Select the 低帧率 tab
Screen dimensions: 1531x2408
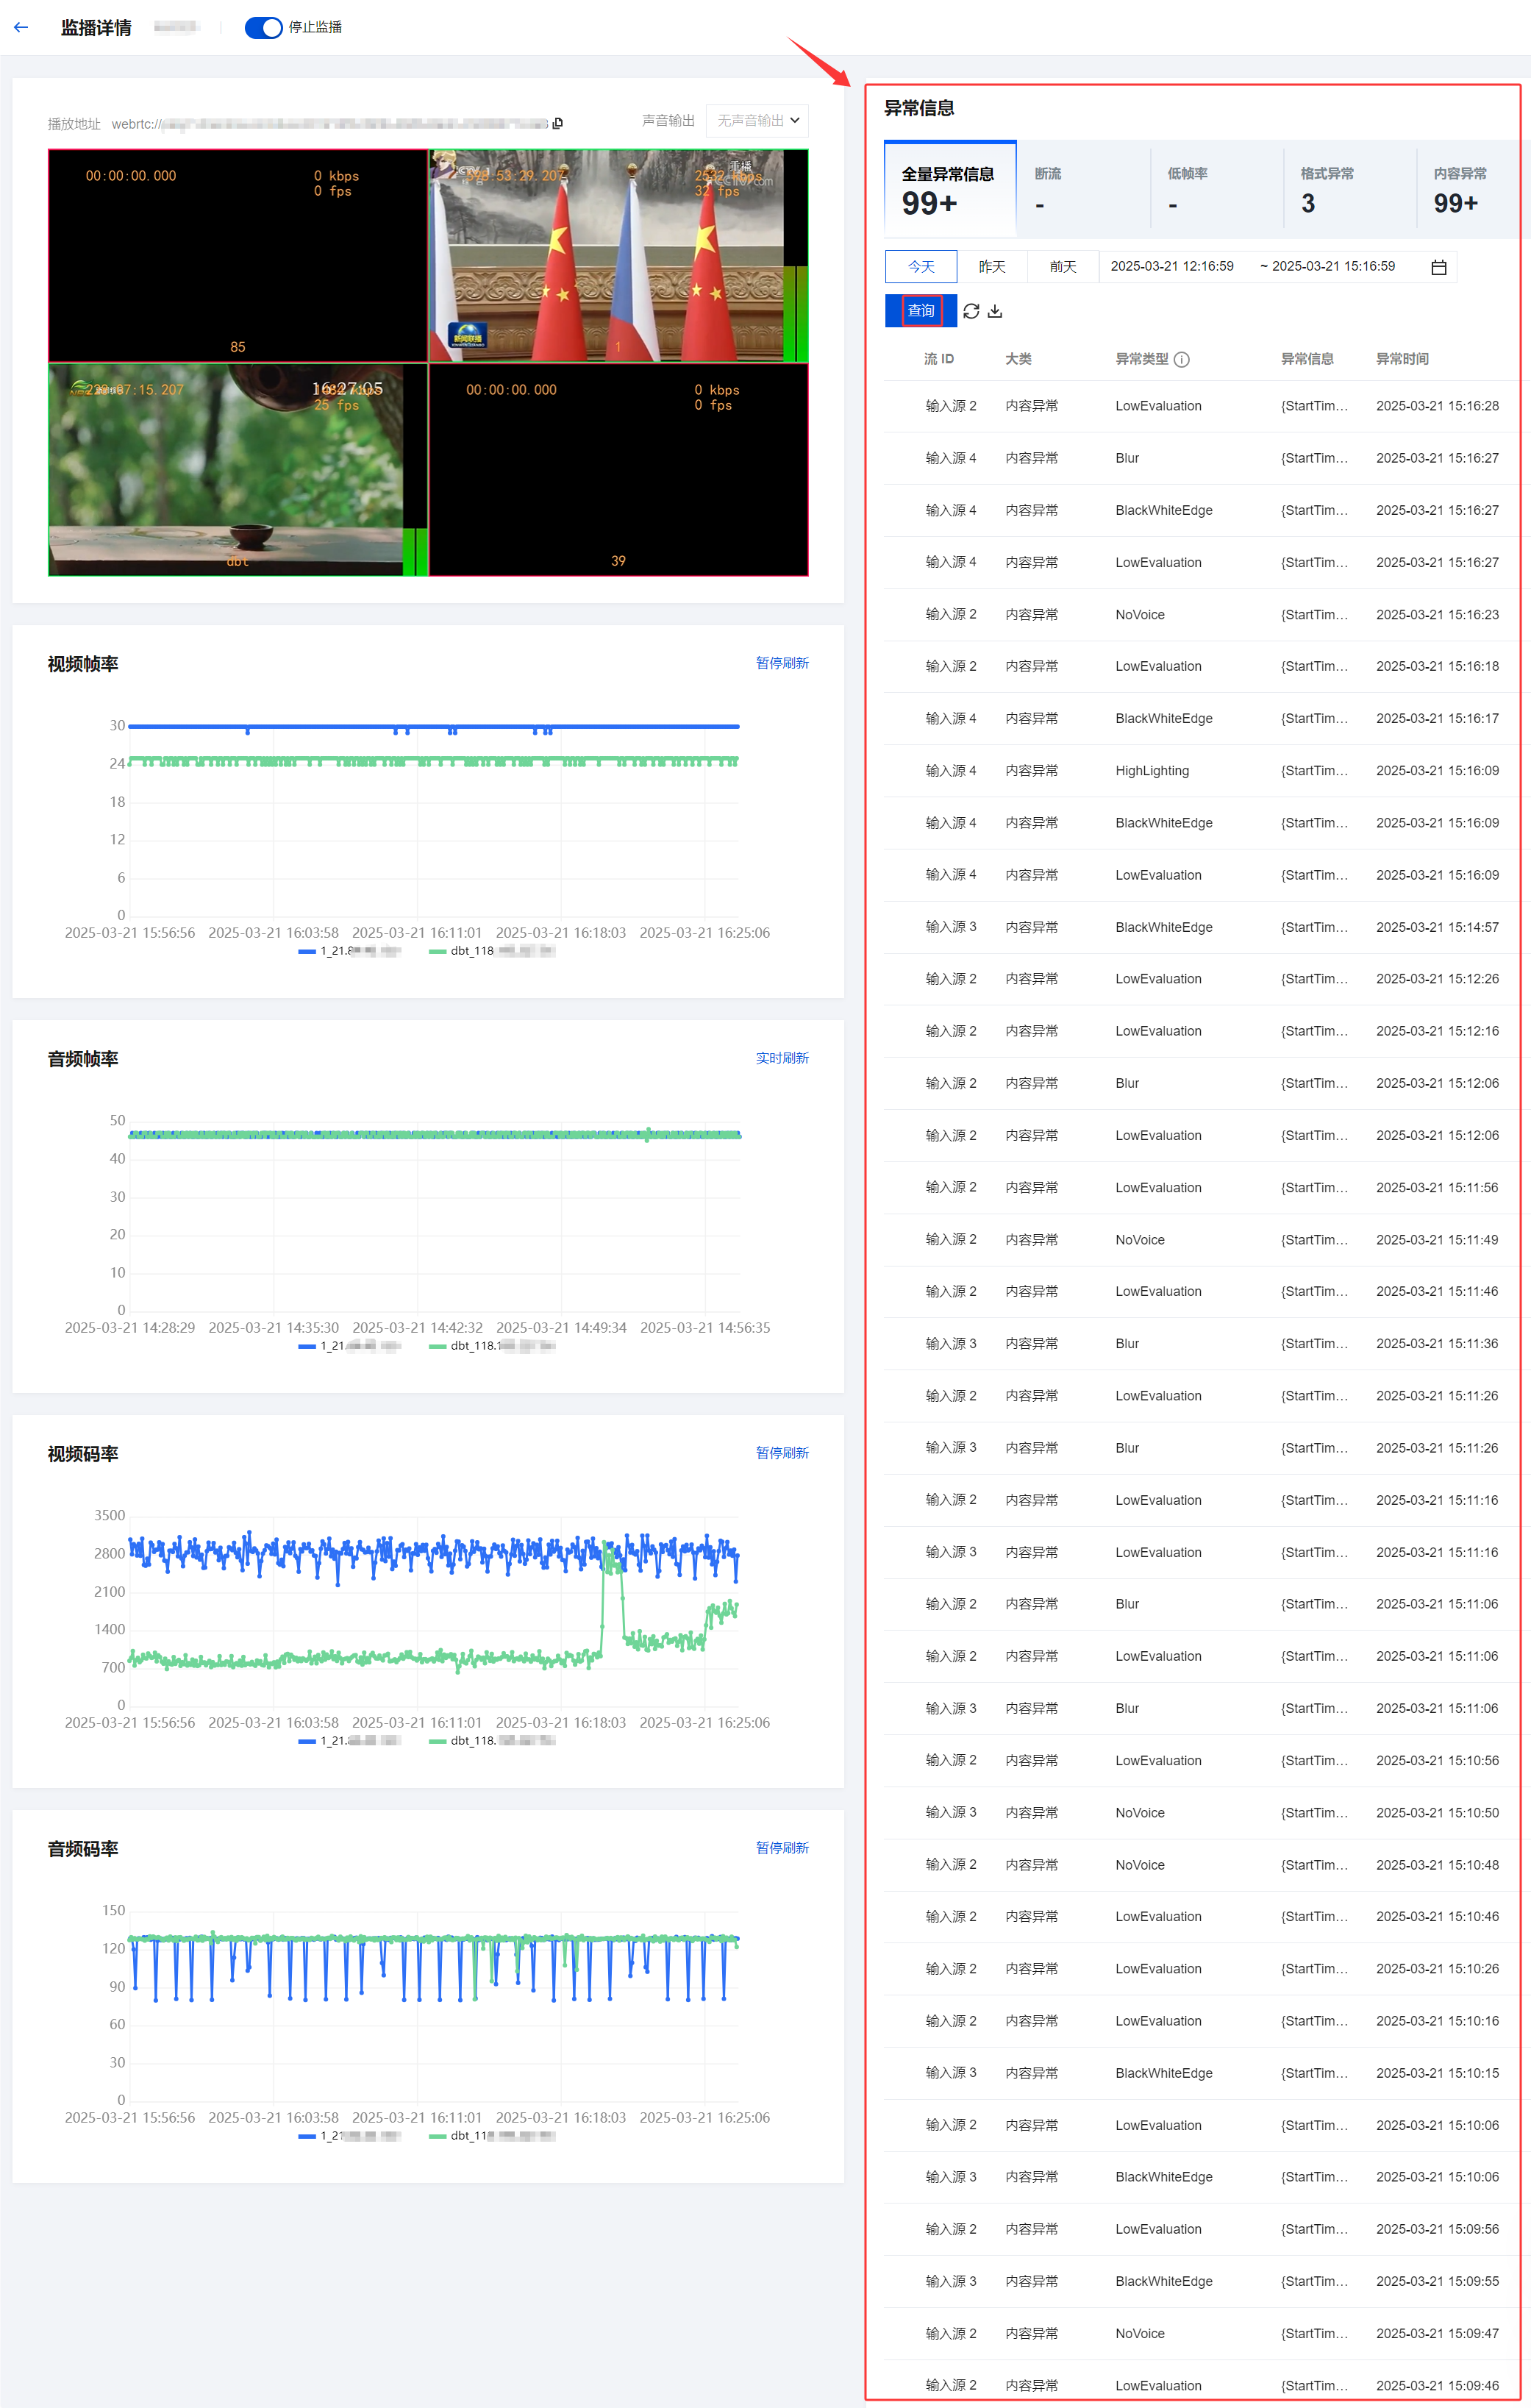point(1216,189)
